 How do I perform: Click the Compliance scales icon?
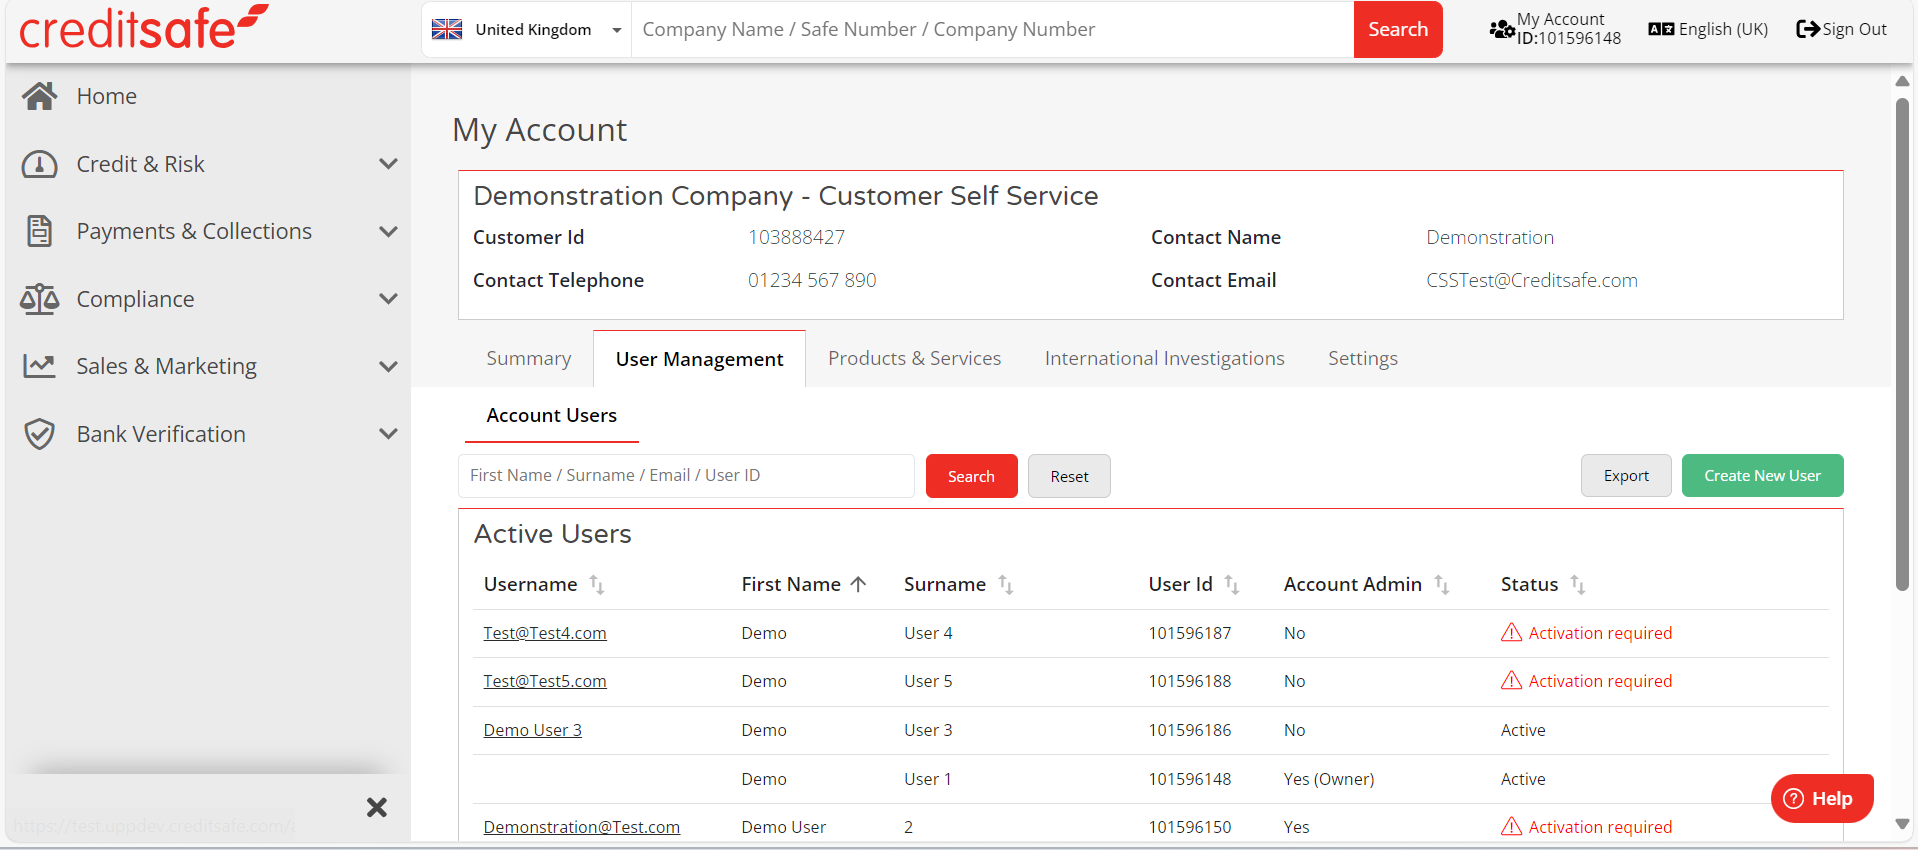tap(40, 299)
